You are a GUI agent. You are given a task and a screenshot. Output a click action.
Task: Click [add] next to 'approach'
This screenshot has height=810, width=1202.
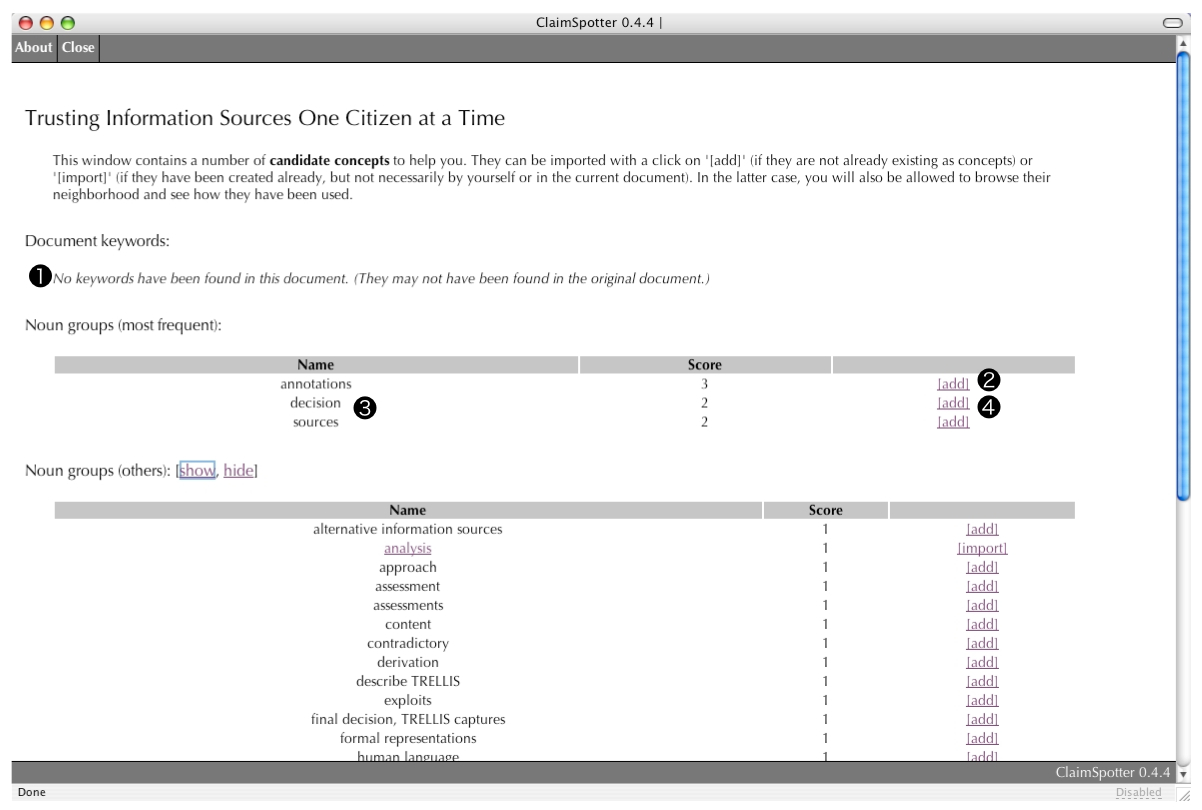[x=982, y=568]
